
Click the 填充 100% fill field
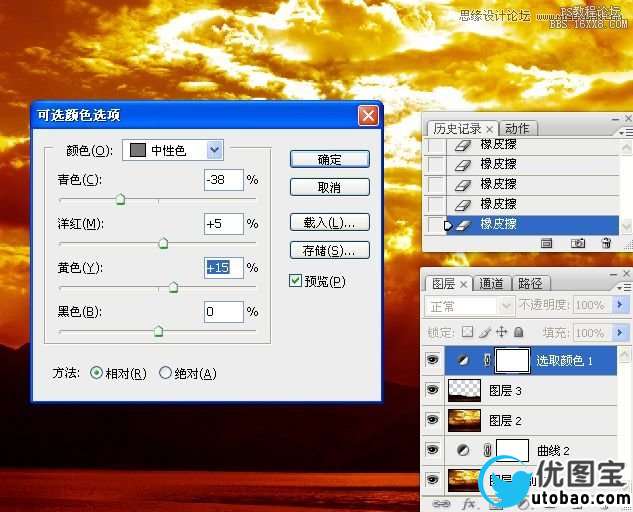[593, 333]
